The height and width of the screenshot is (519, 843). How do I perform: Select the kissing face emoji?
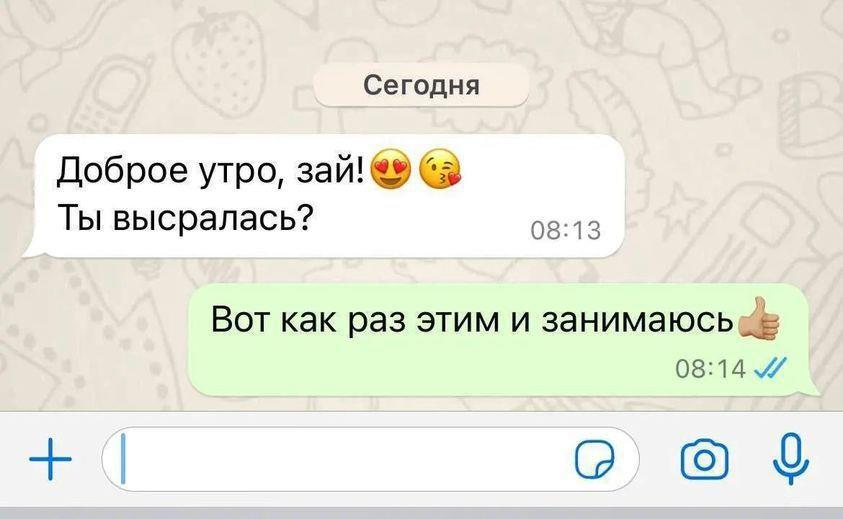(440, 168)
